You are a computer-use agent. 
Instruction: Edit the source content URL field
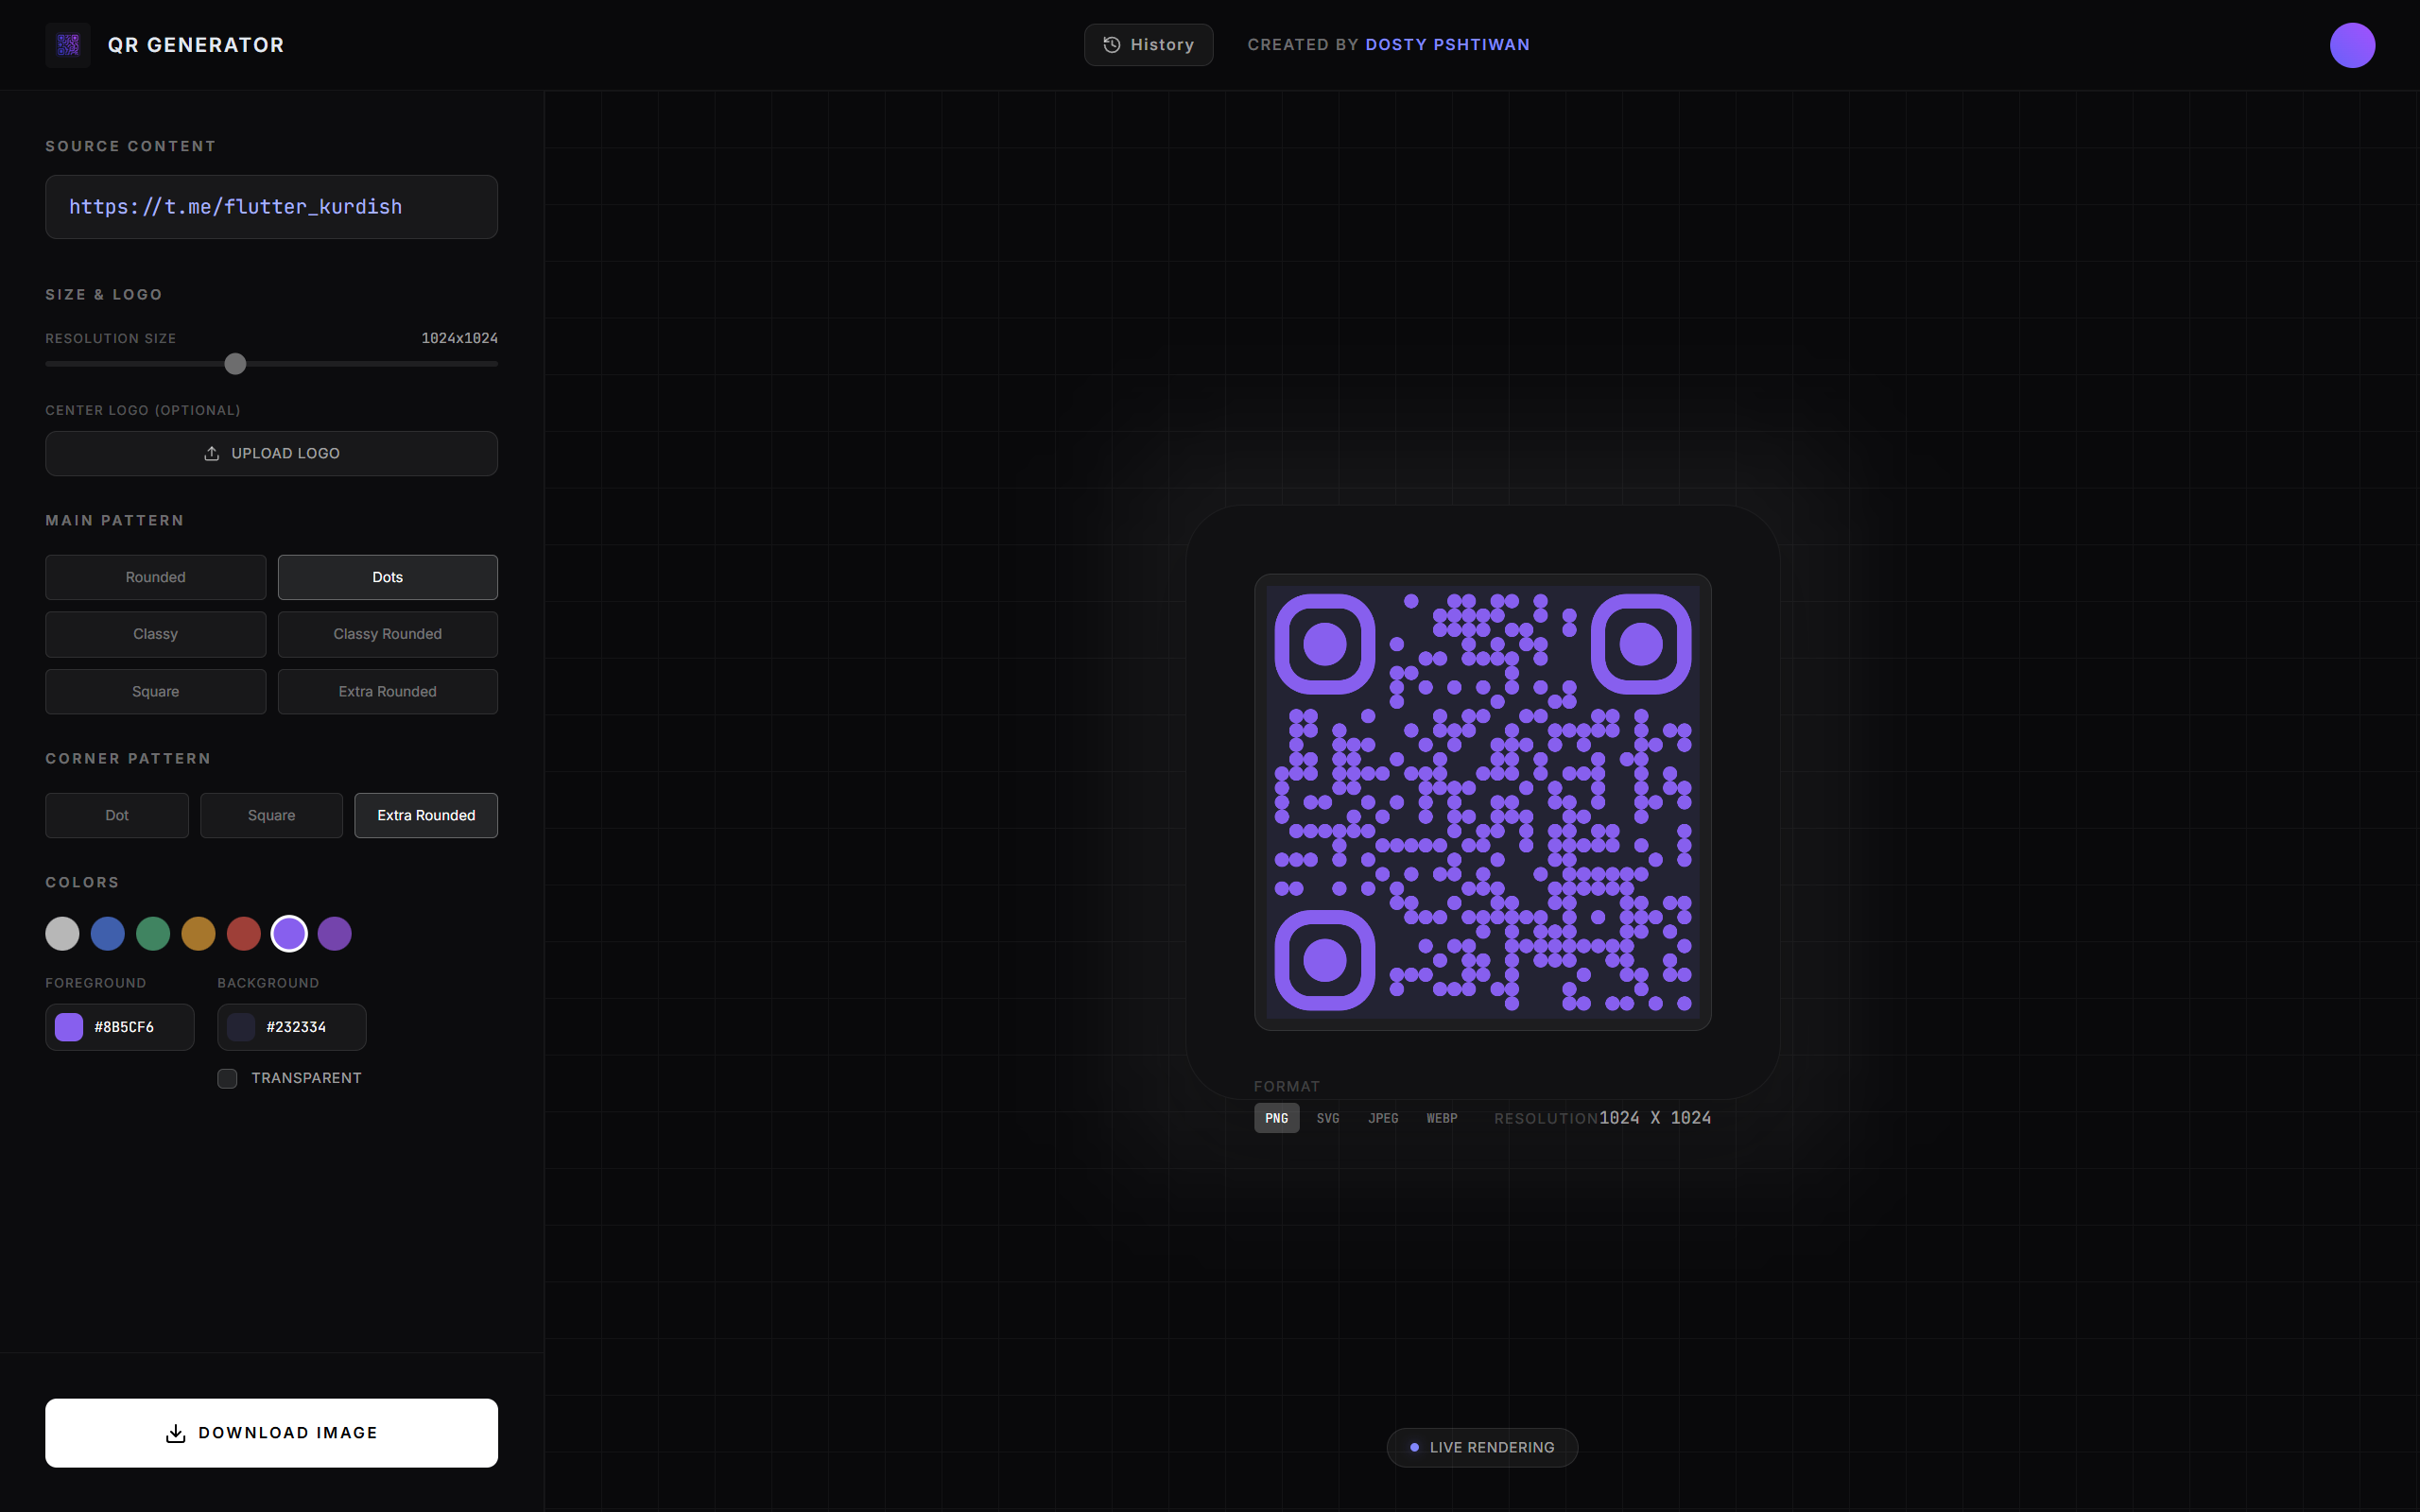coord(271,207)
